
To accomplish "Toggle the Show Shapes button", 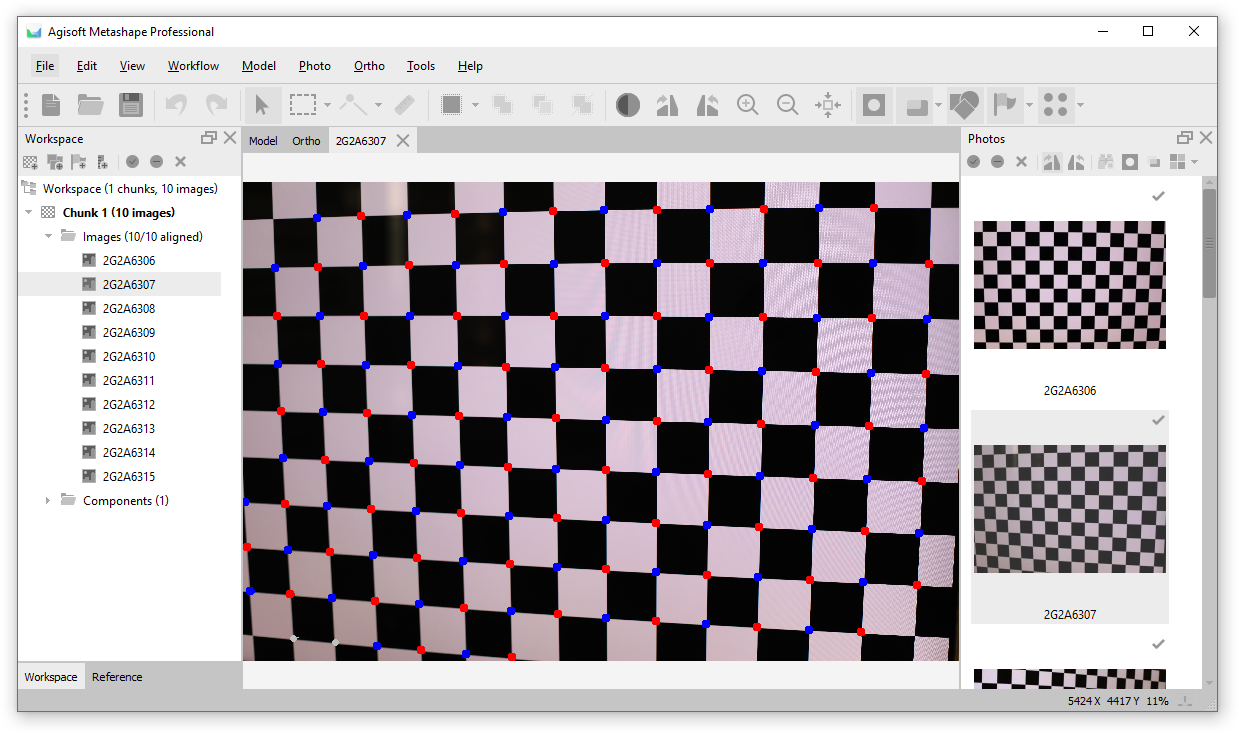I will click(x=964, y=104).
